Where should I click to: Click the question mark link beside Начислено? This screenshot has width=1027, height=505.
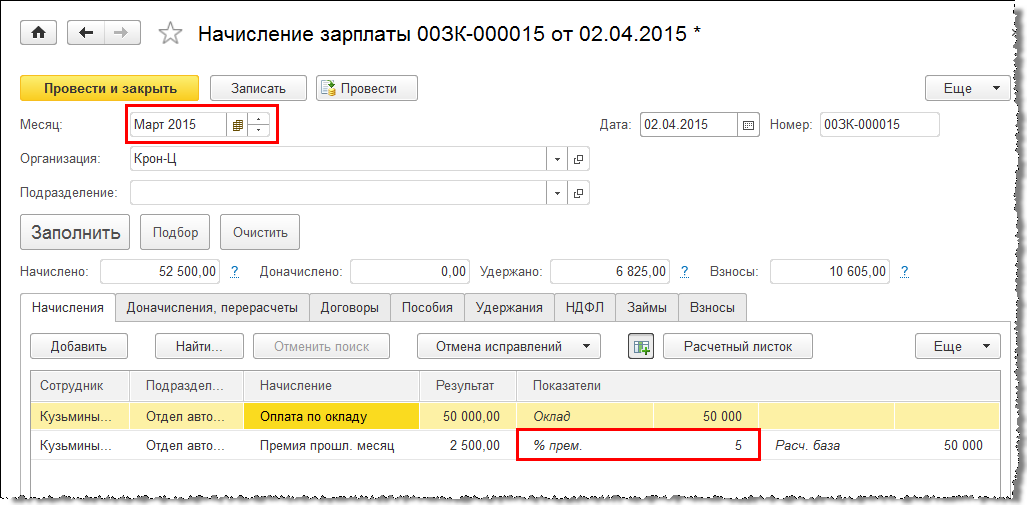click(235, 271)
